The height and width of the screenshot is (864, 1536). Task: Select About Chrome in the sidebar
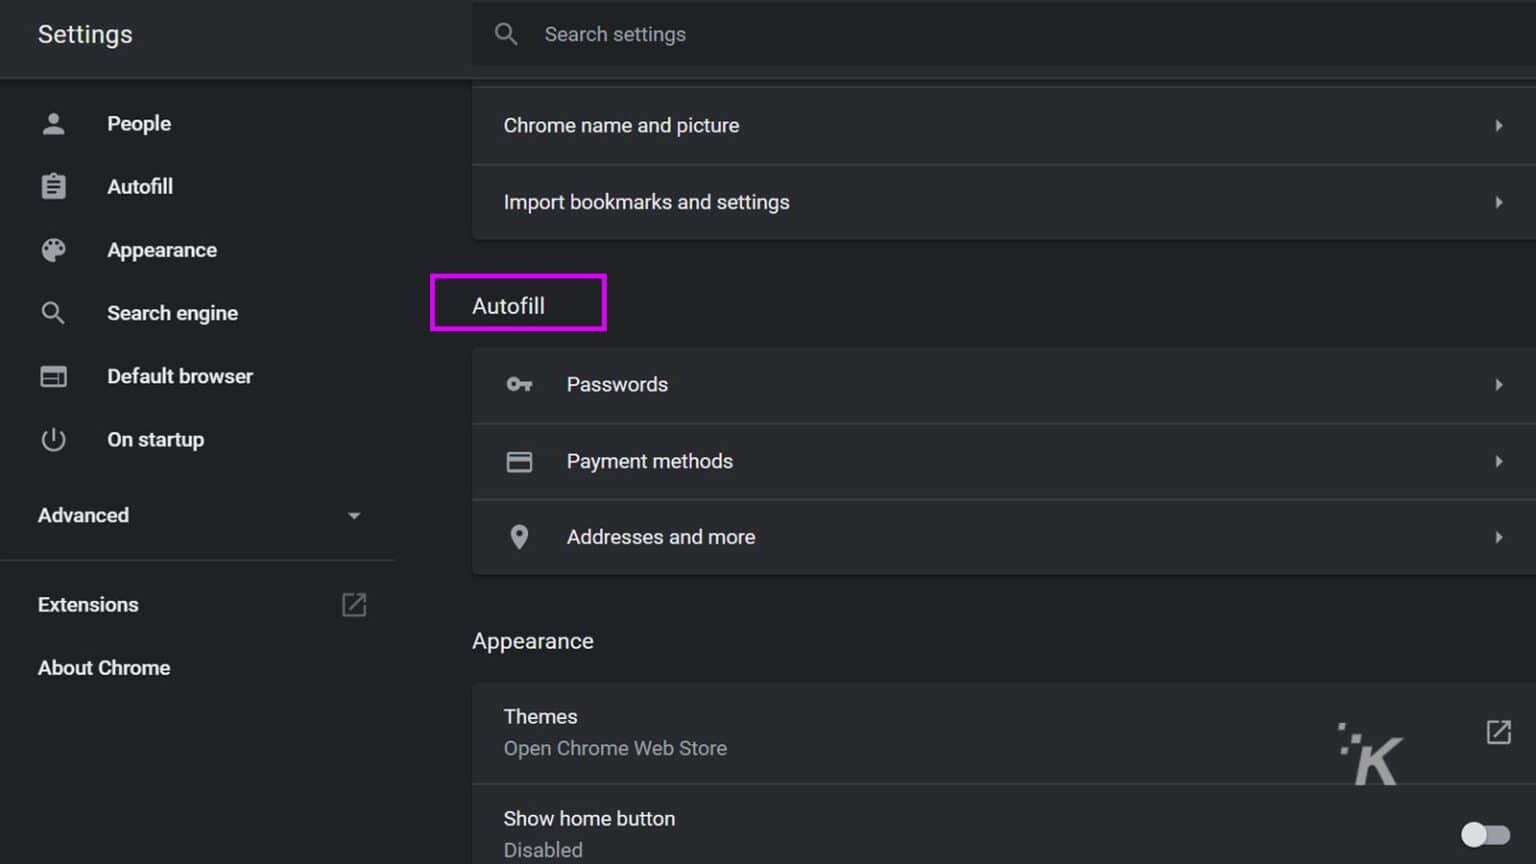(103, 667)
